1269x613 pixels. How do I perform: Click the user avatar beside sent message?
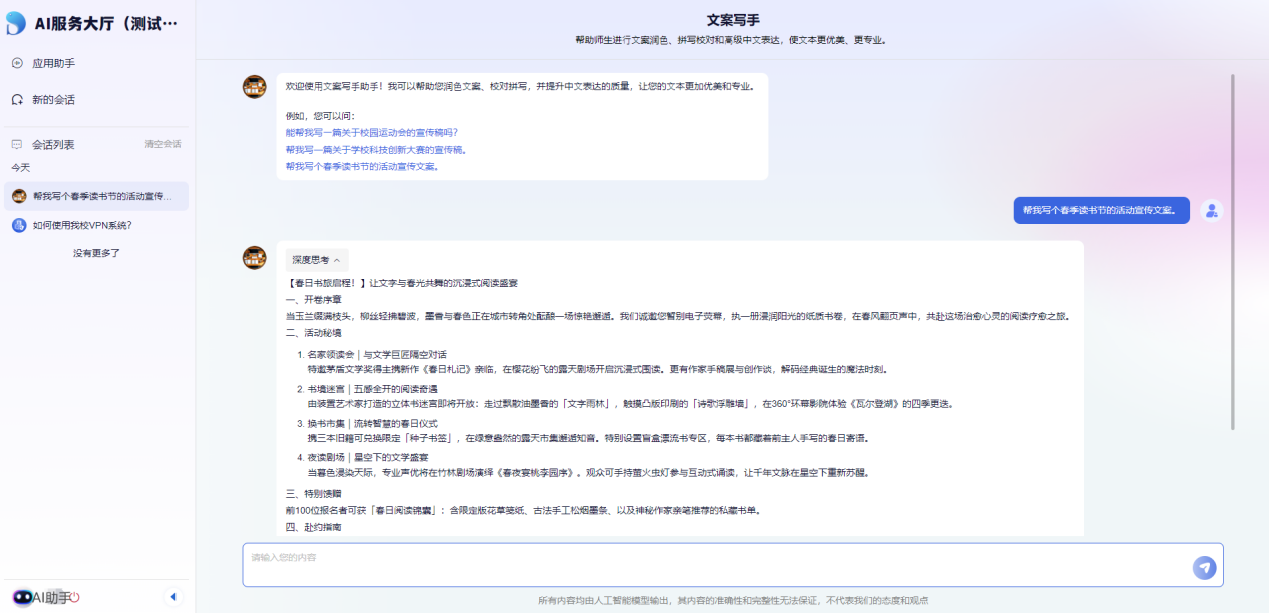pyautogui.click(x=1211, y=210)
